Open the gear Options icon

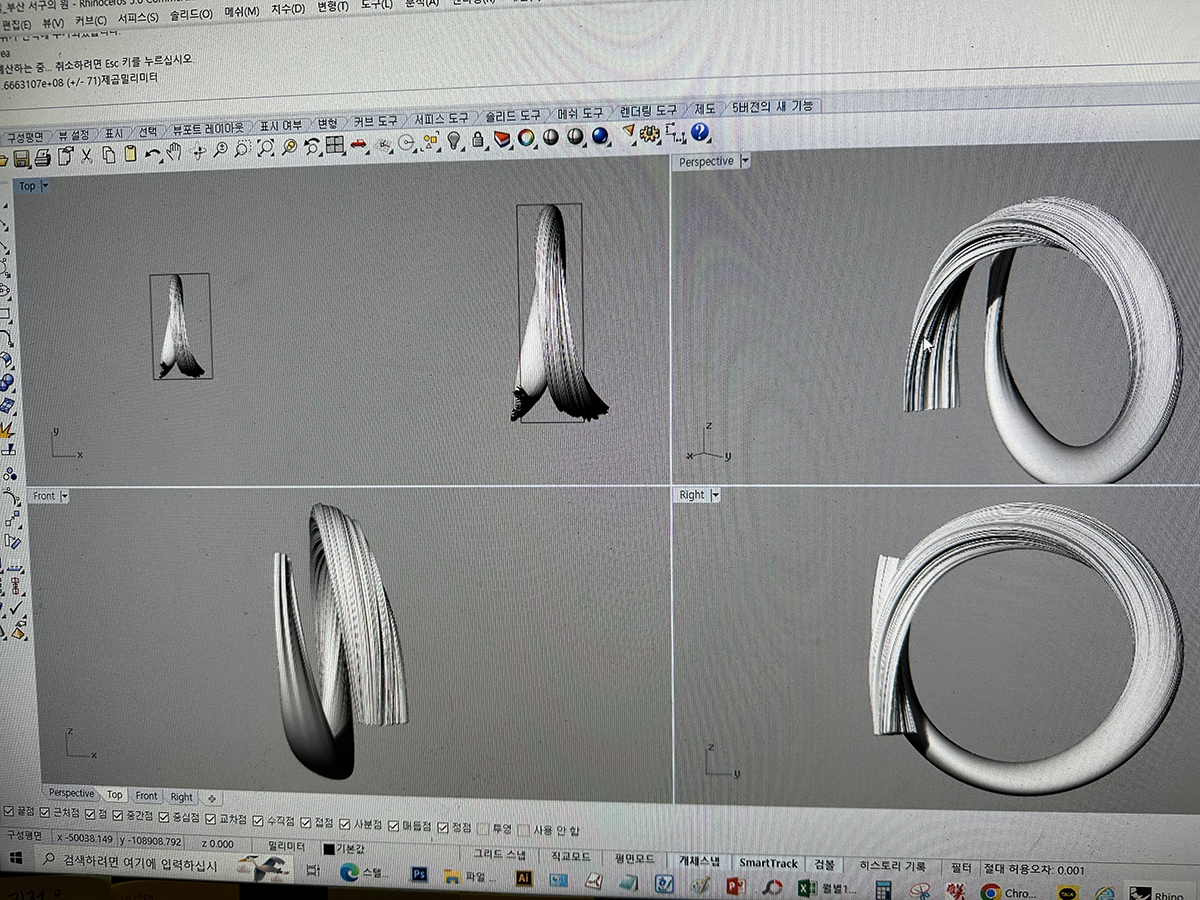pos(649,134)
